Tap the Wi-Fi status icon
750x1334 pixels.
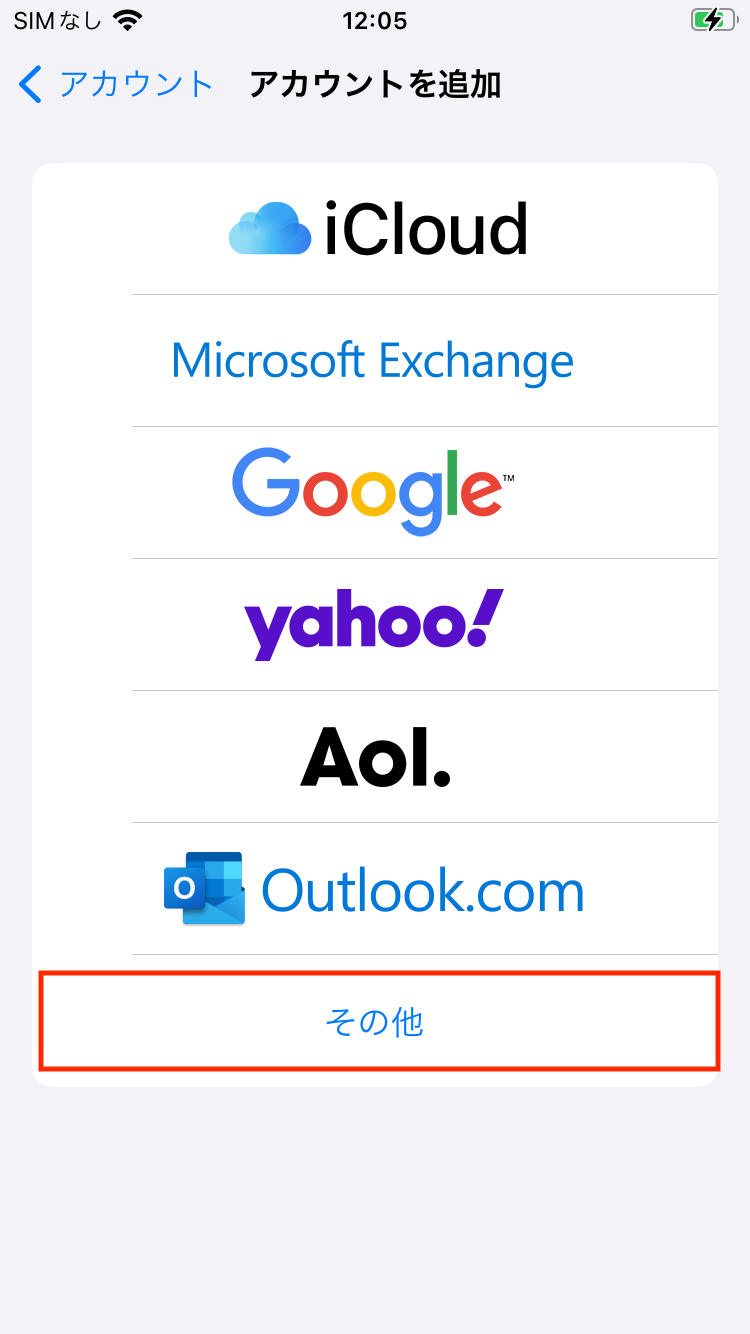tap(128, 20)
